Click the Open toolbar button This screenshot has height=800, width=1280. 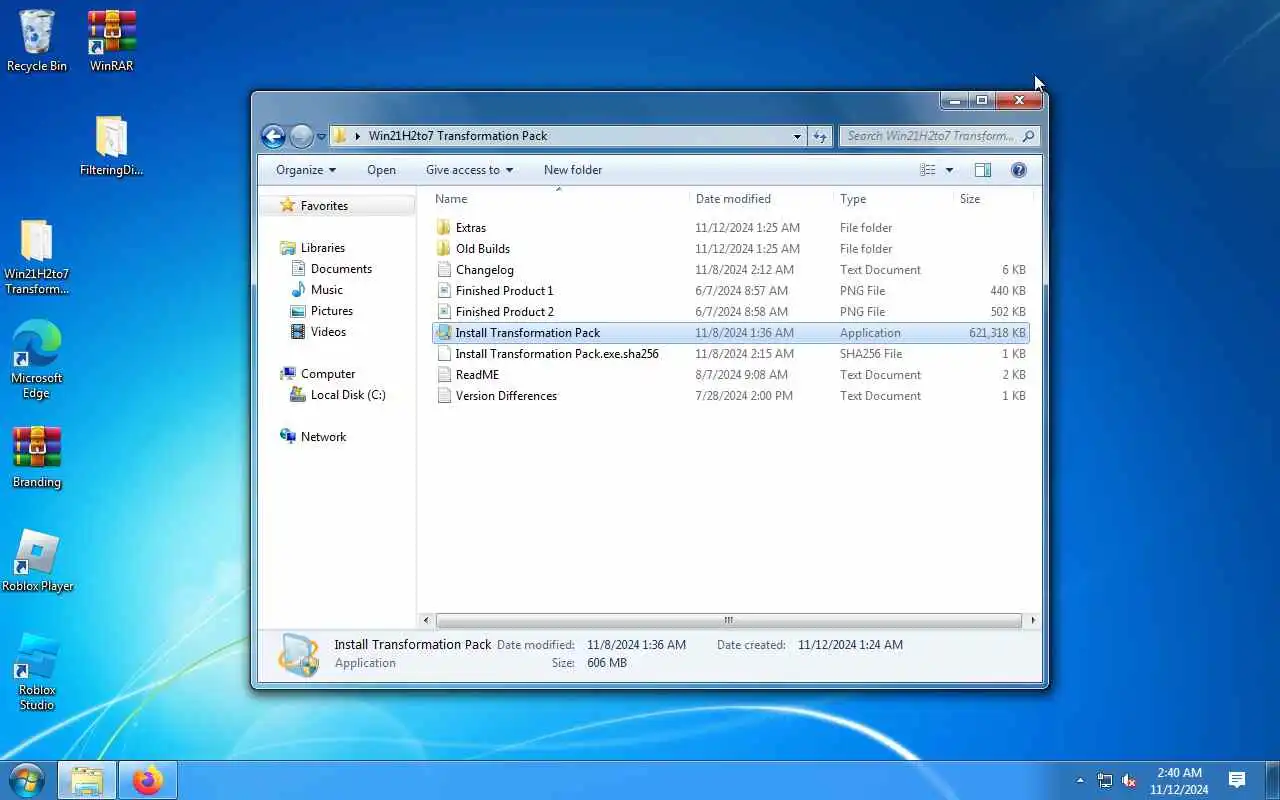pos(381,170)
